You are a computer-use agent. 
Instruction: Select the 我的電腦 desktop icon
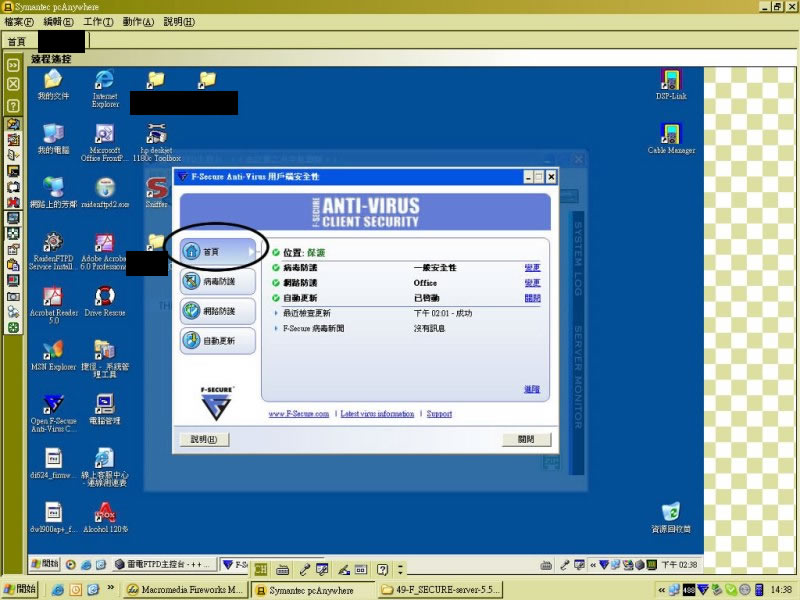click(x=53, y=139)
